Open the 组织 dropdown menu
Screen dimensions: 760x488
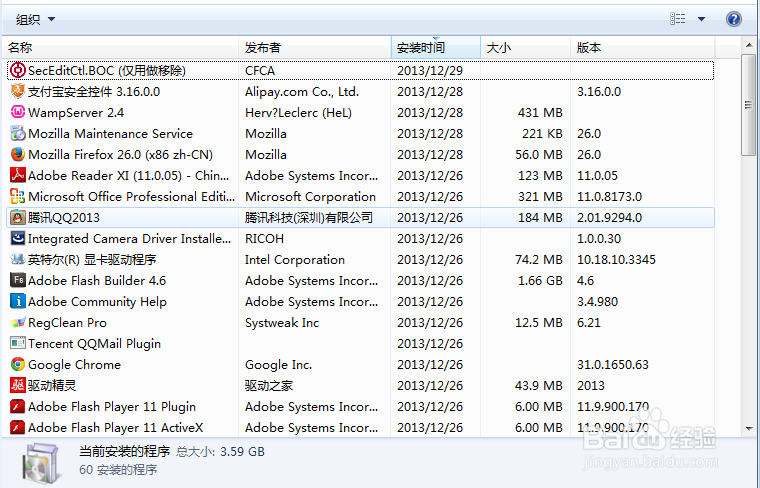35,19
